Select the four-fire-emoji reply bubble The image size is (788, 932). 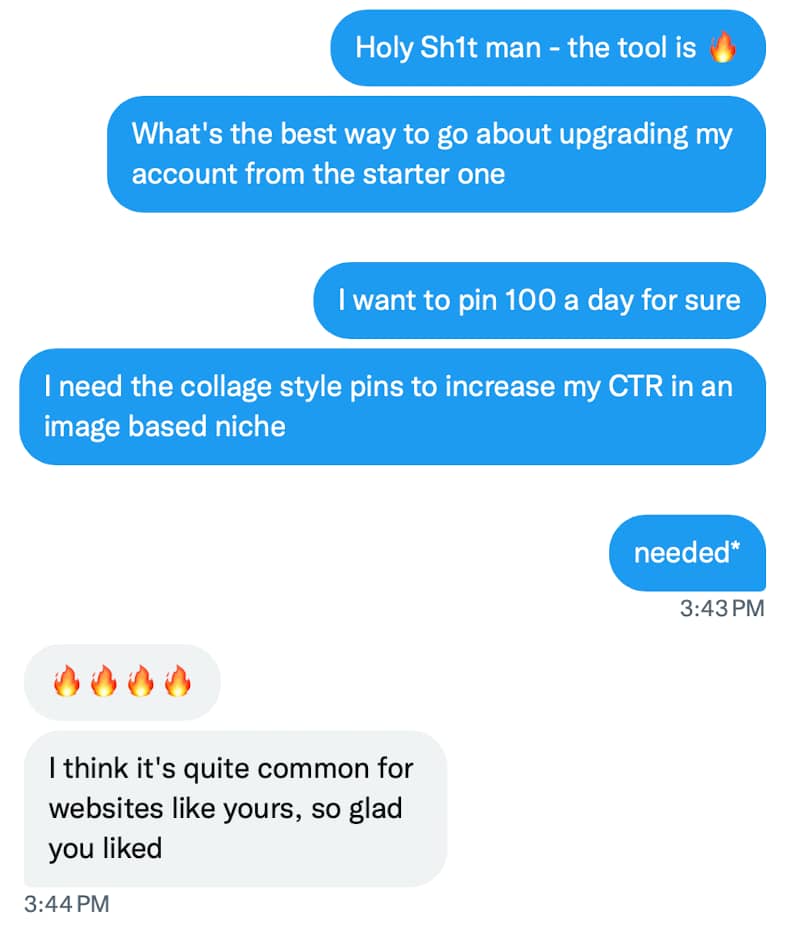coord(122,682)
